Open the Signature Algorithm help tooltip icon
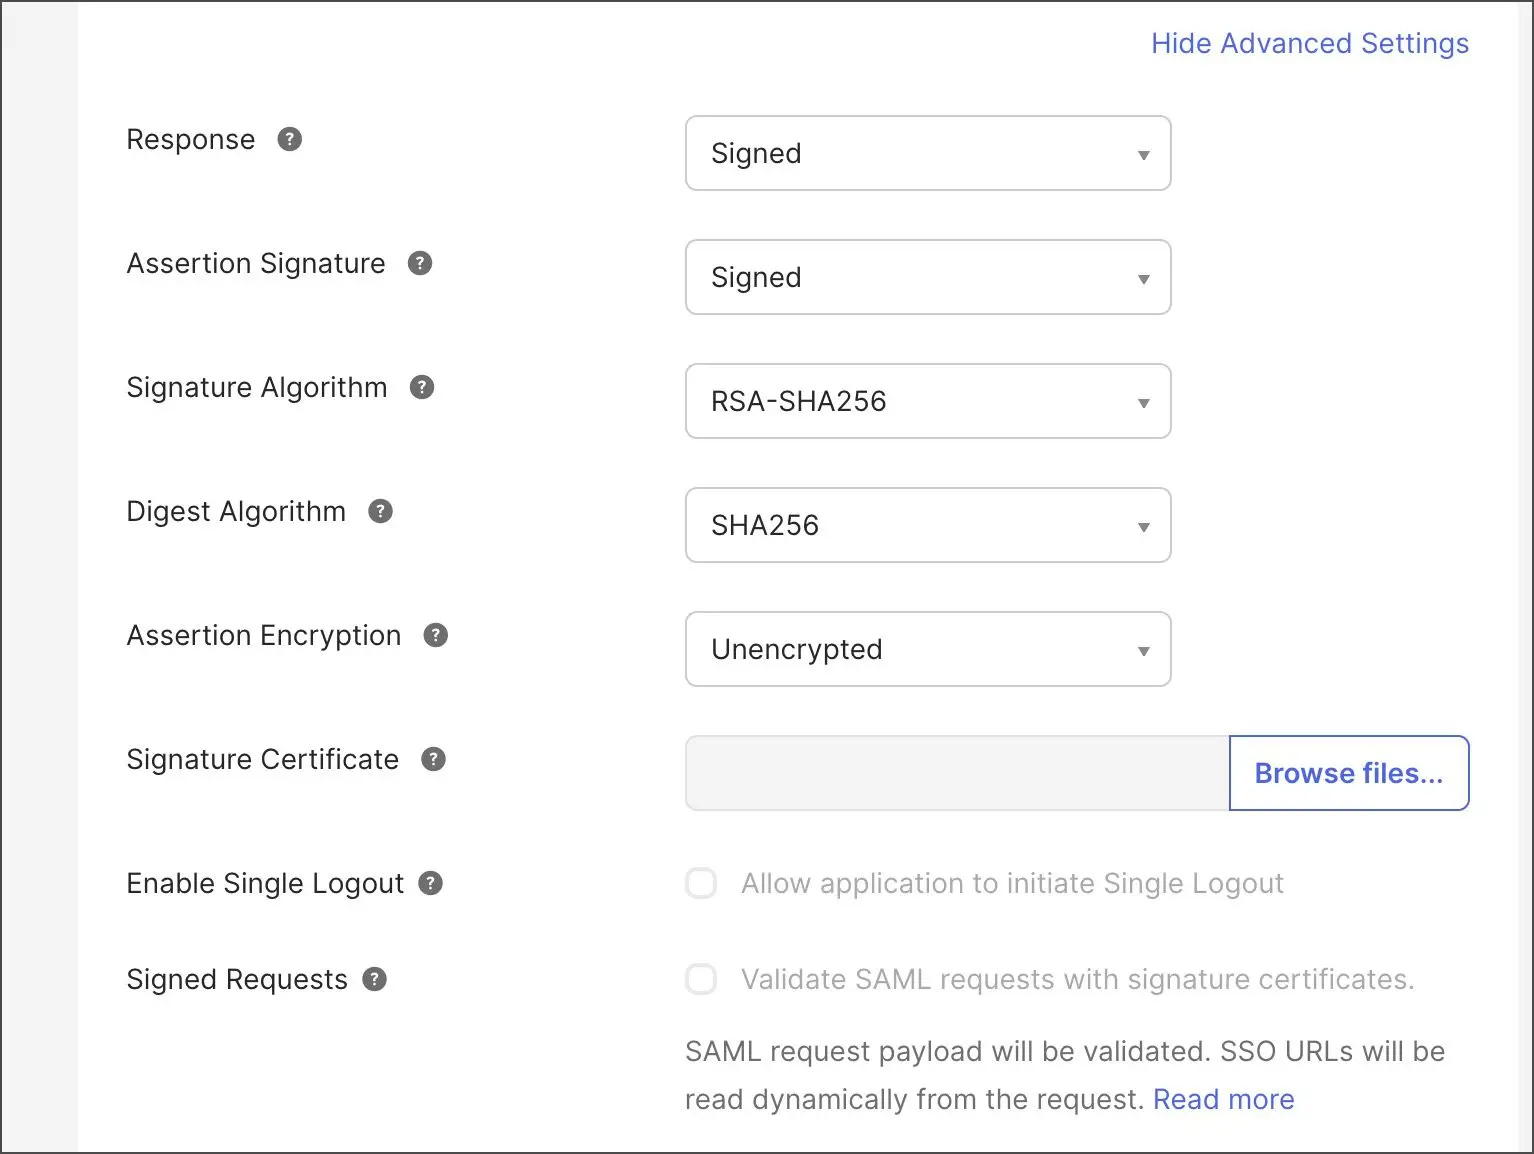 422,387
